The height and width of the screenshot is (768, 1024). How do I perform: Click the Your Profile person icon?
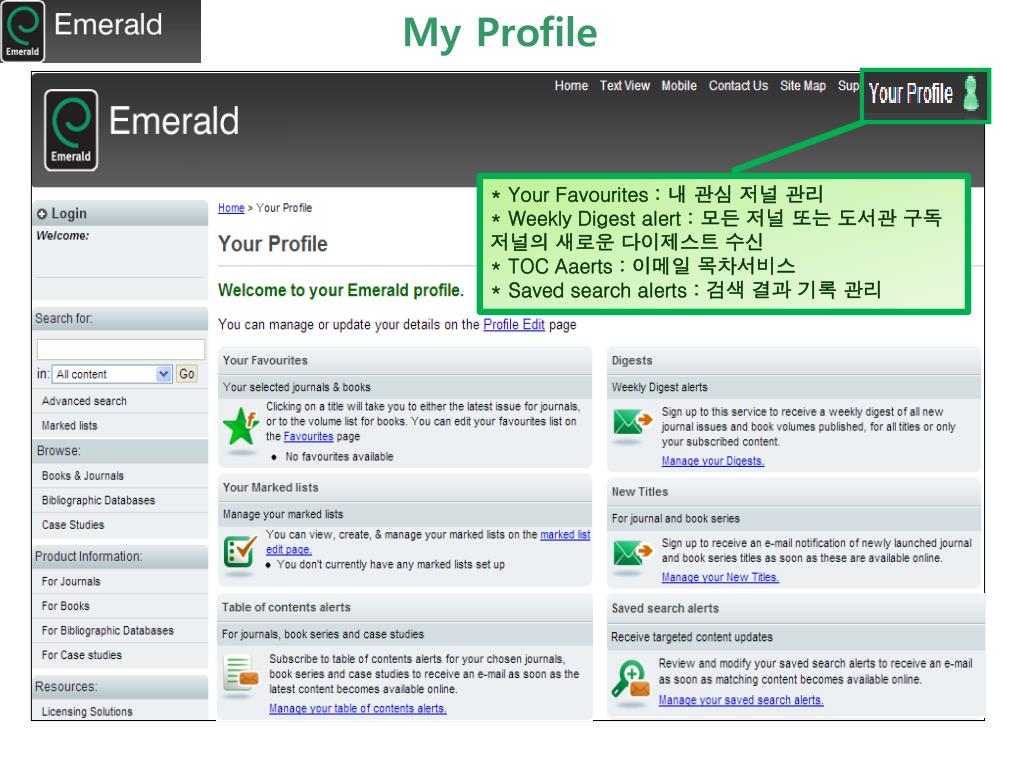pos(971,93)
